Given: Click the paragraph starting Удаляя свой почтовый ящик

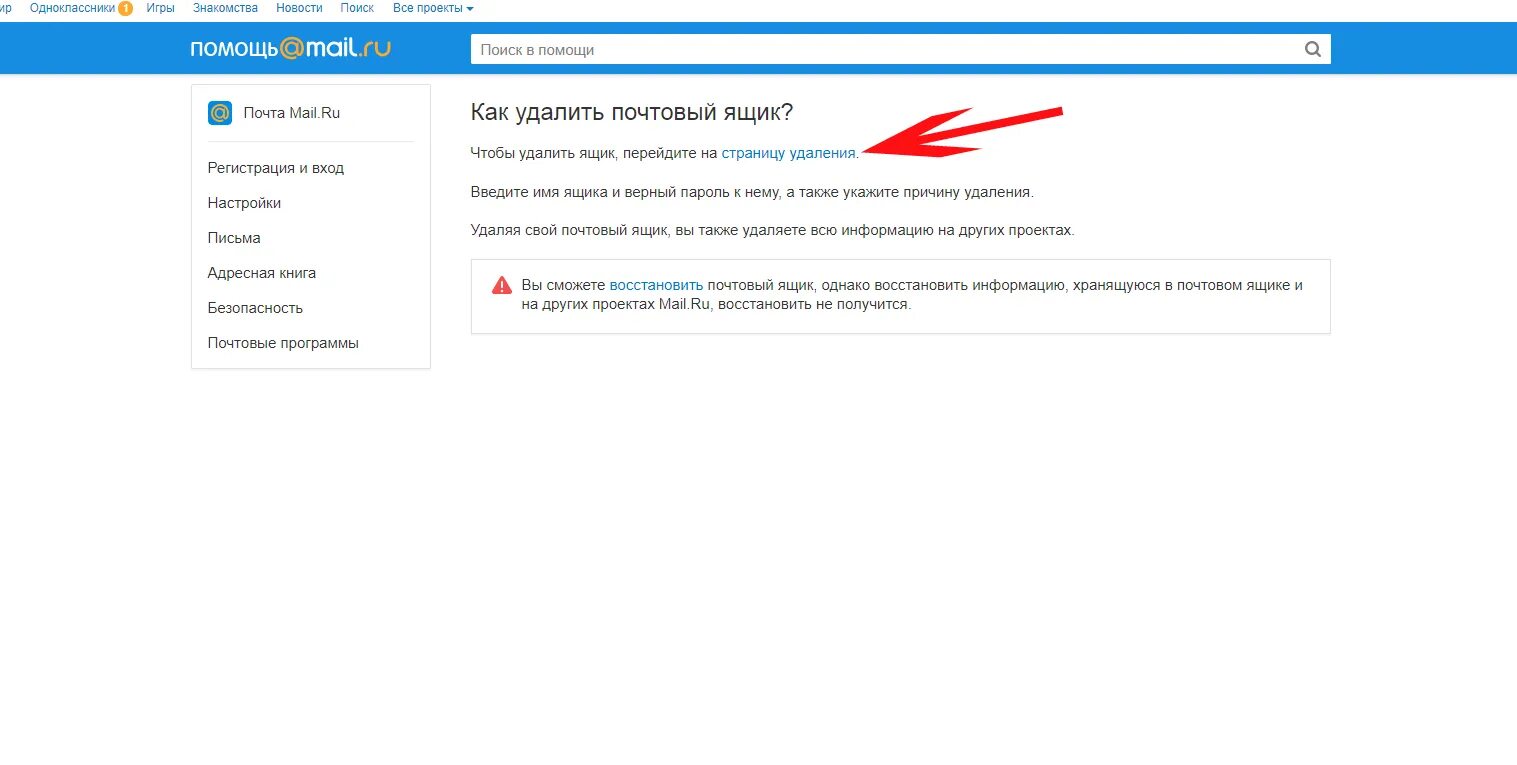Looking at the screenshot, I should [772, 230].
